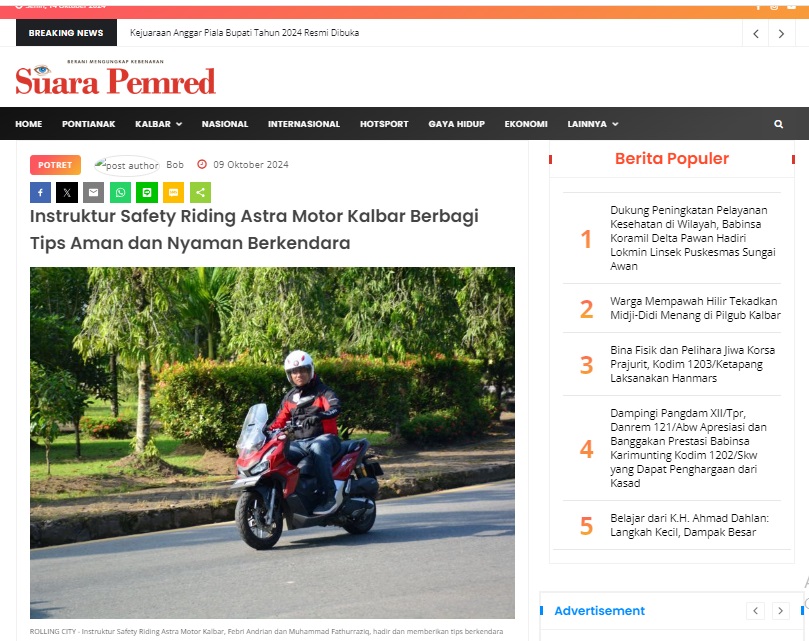Open the Pontianak menu section
Viewport: 809px width, 641px height.
tap(89, 124)
